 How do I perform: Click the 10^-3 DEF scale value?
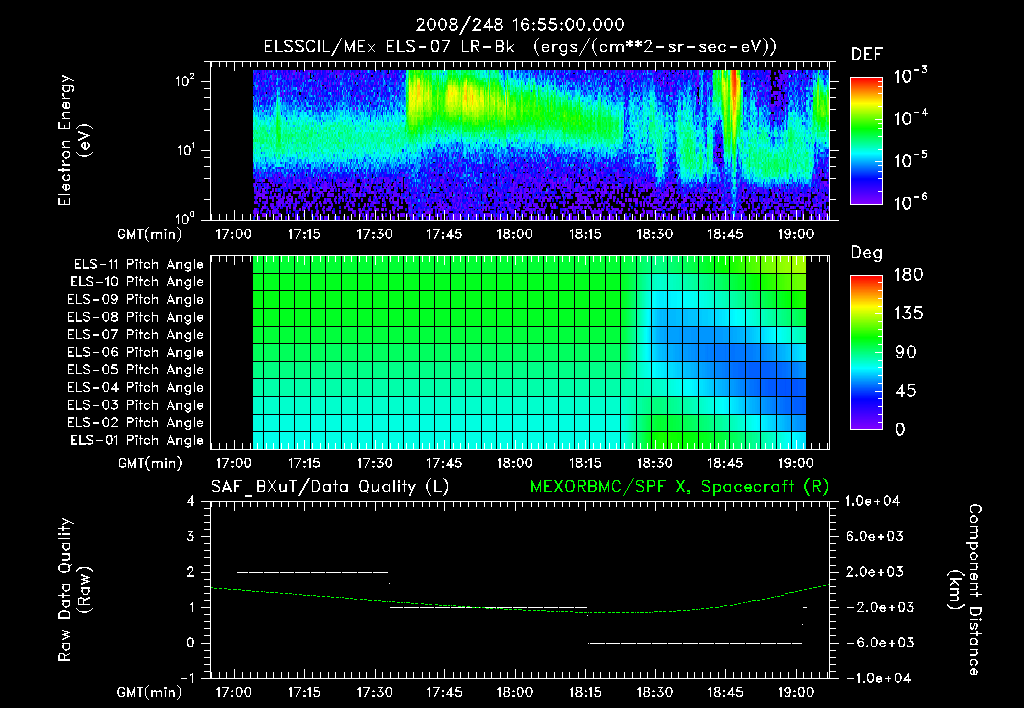(x=910, y=76)
